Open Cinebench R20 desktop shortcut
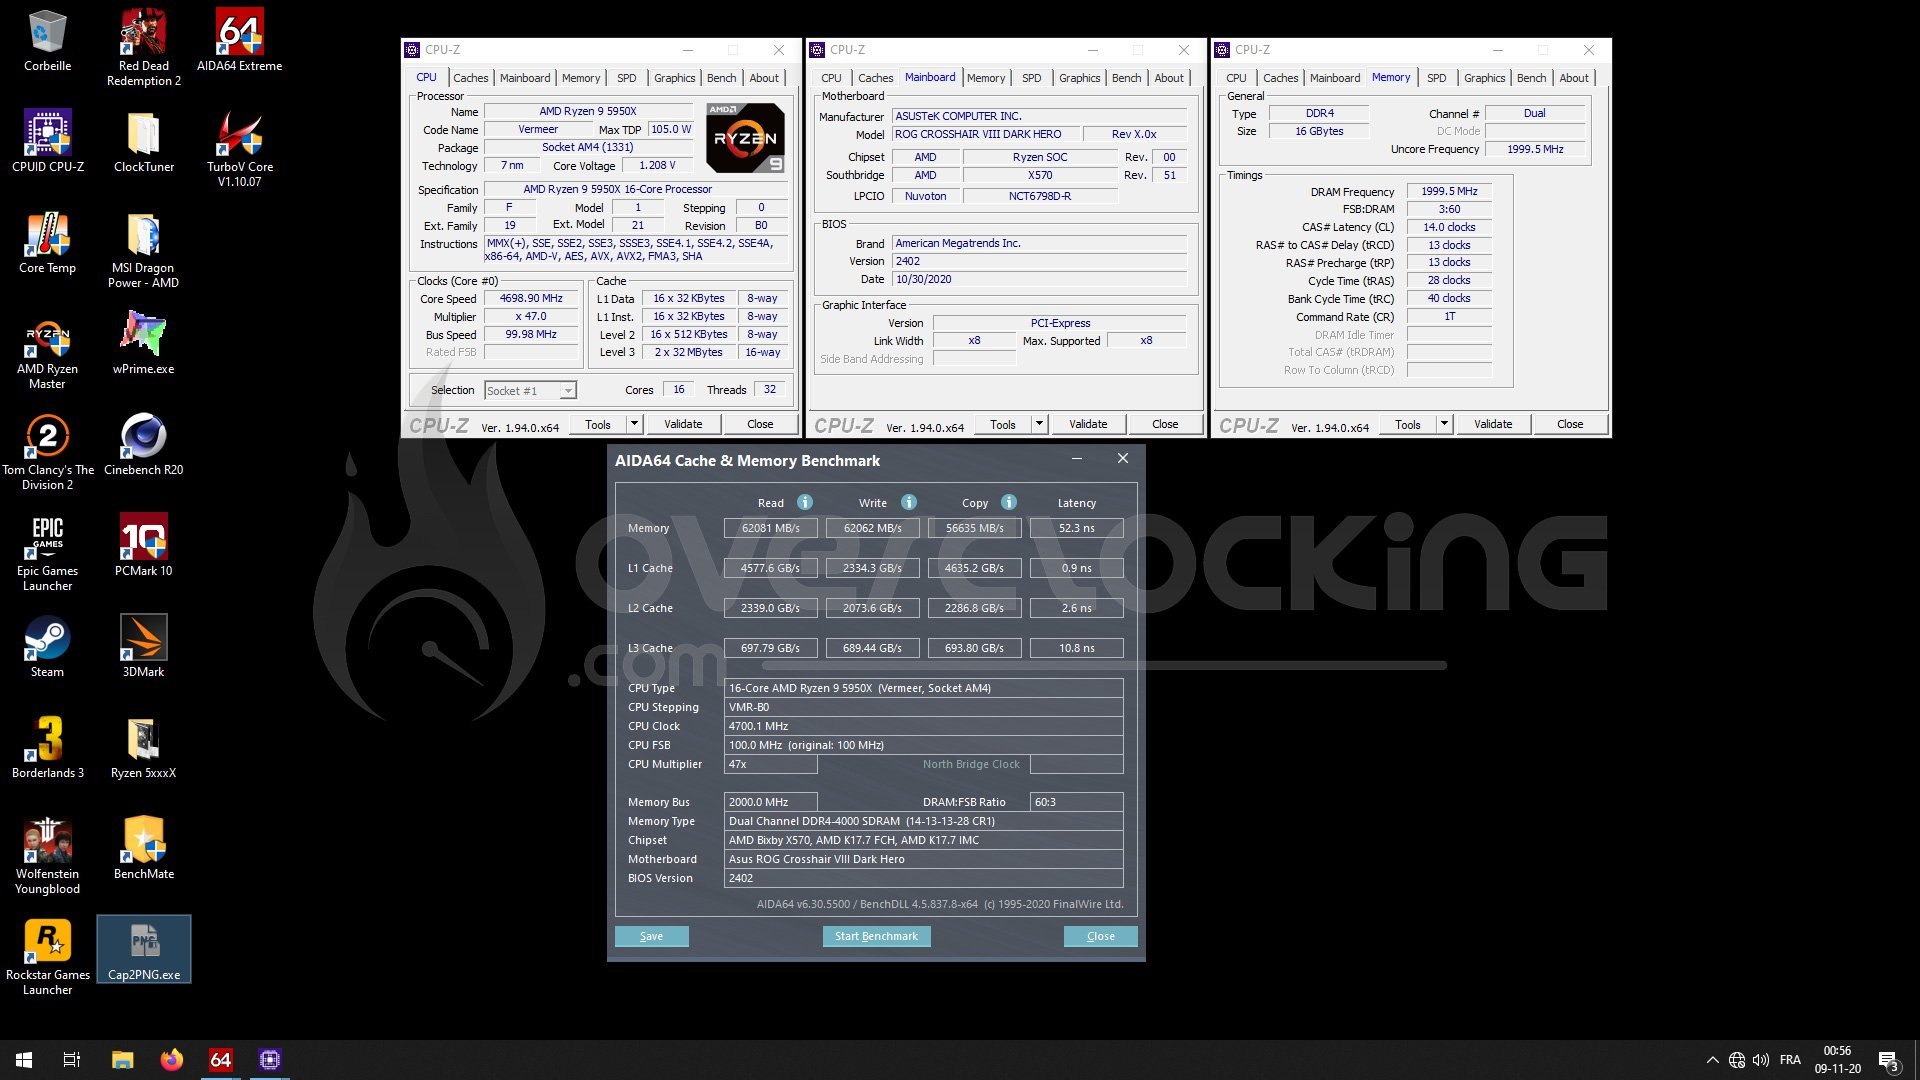 [144, 445]
